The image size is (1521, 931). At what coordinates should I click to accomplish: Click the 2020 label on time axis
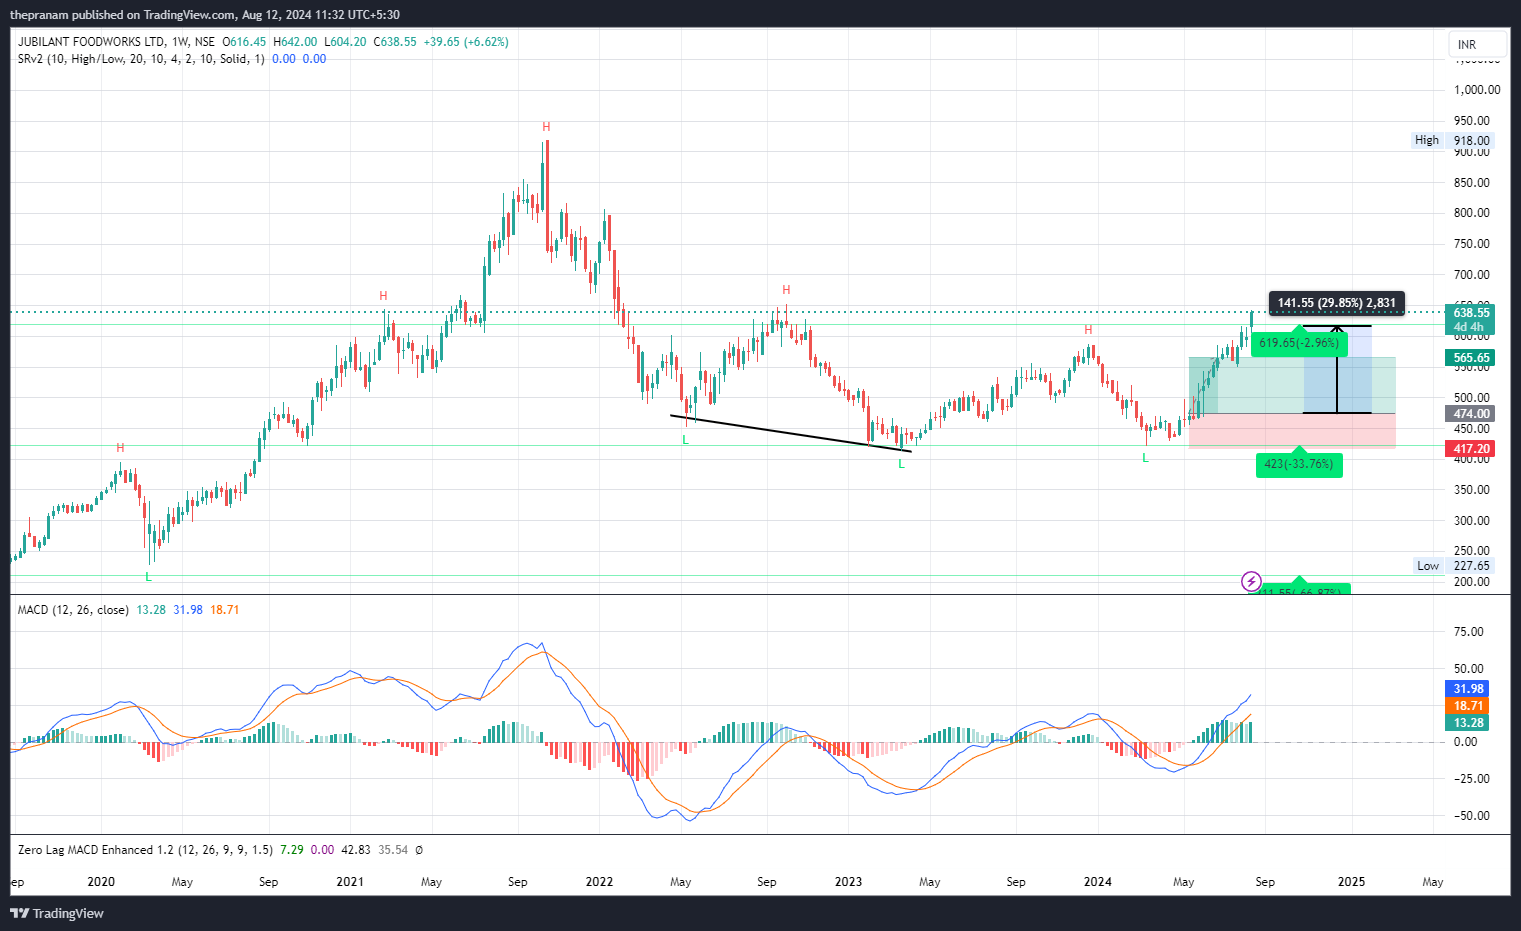[x=101, y=882]
